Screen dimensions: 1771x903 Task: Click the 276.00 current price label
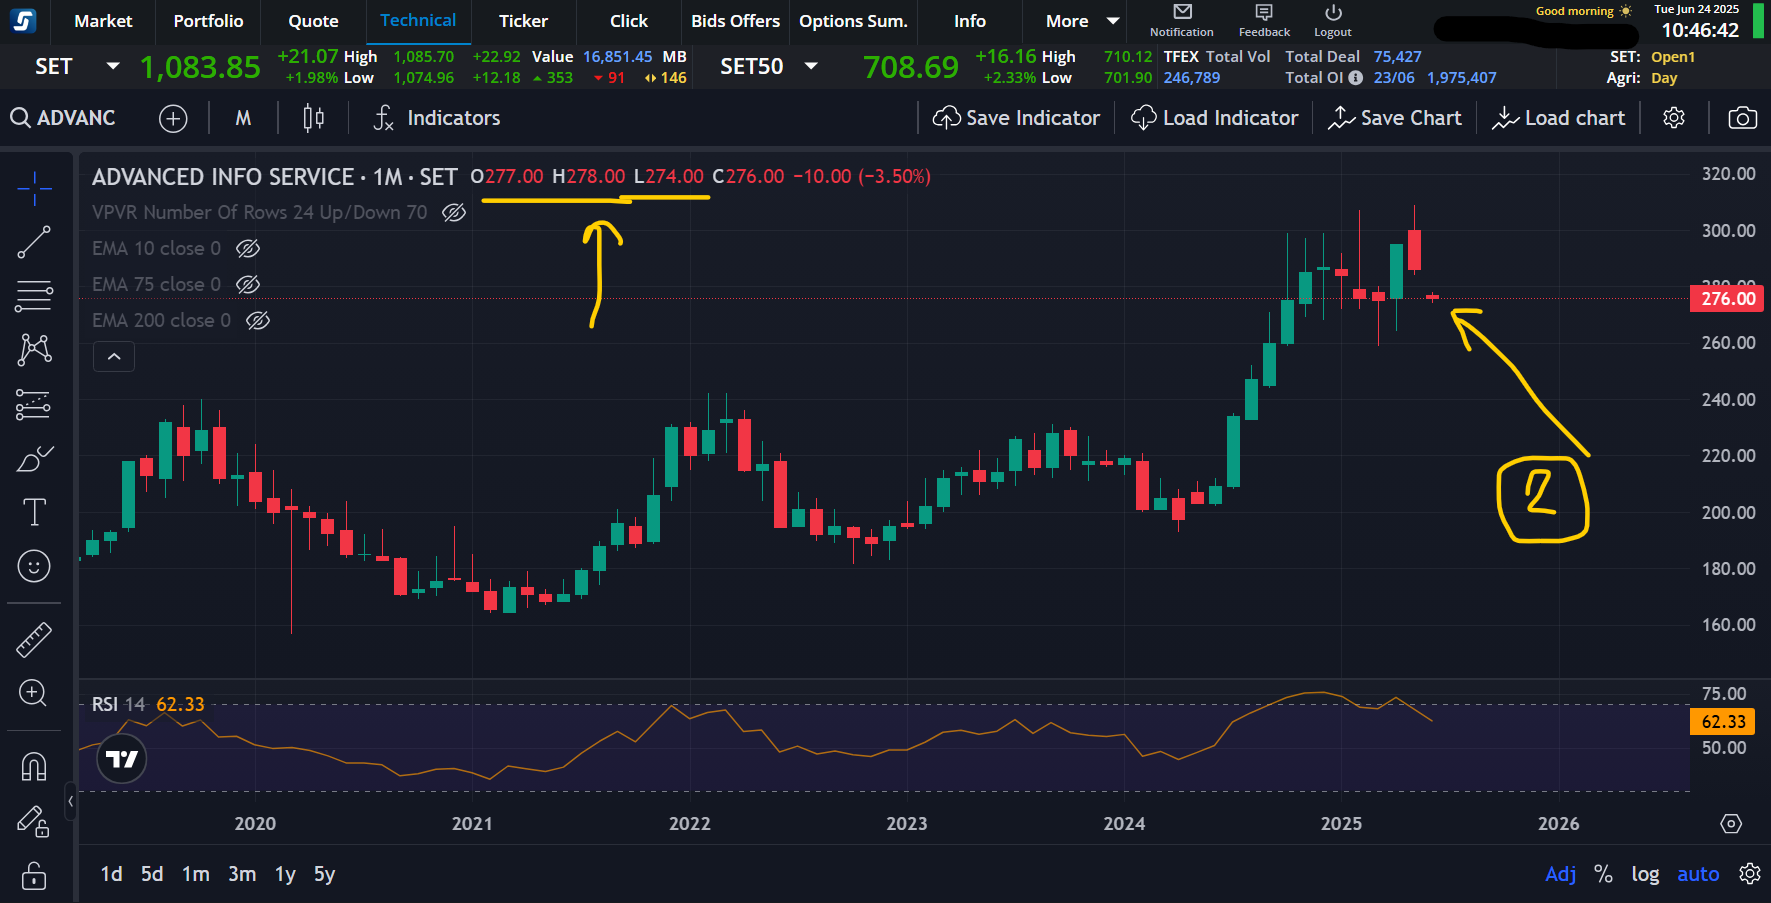point(1727,298)
